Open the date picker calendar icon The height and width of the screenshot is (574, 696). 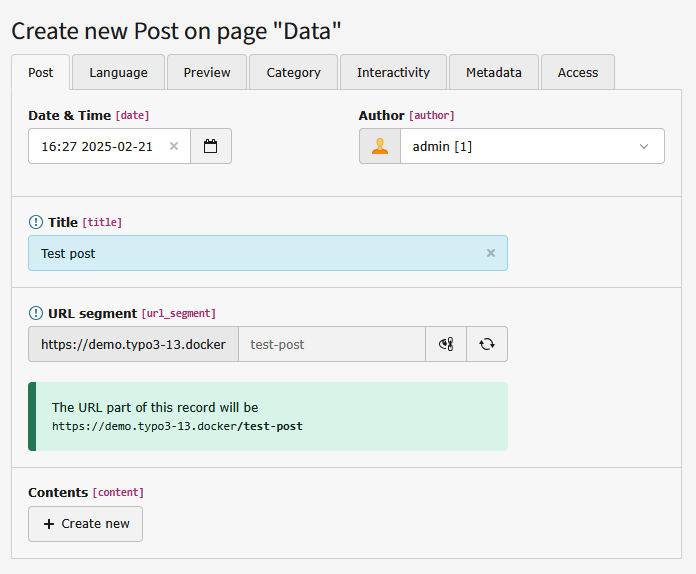pyautogui.click(x=210, y=146)
